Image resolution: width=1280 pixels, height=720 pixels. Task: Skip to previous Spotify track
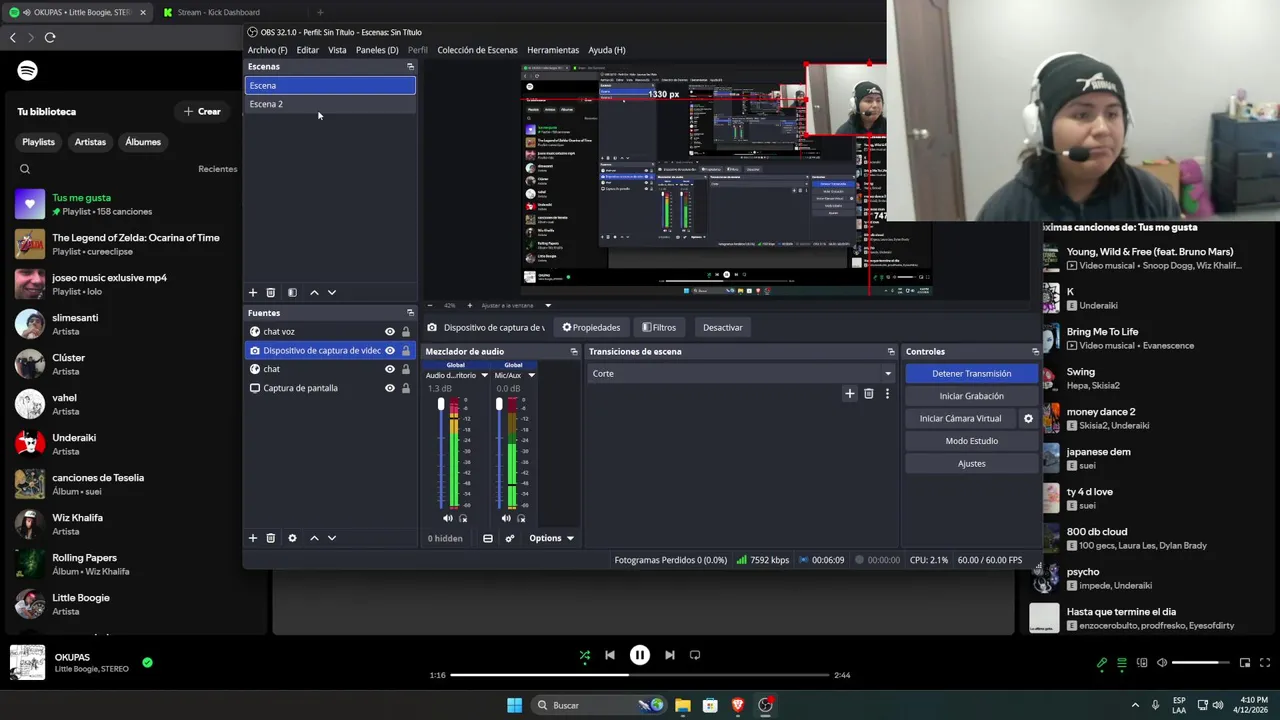pyautogui.click(x=610, y=655)
